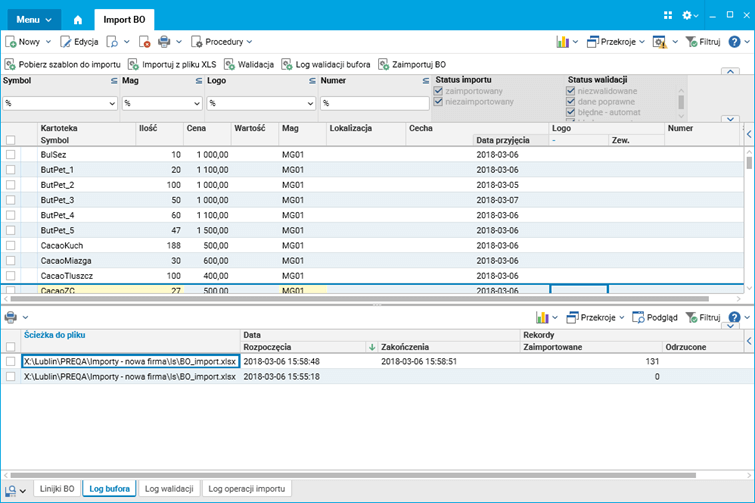Click the Nowy (new record) button
This screenshot has width=755, height=503.
[28, 42]
